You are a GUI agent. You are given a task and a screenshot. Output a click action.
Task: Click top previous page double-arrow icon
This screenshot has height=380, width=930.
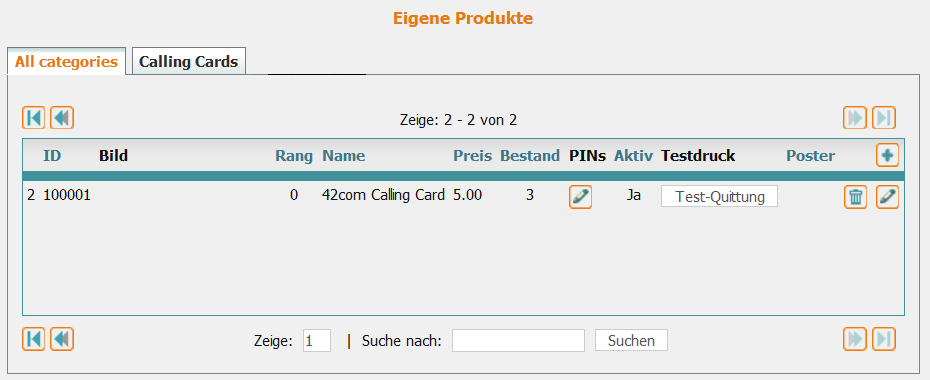click(x=62, y=118)
